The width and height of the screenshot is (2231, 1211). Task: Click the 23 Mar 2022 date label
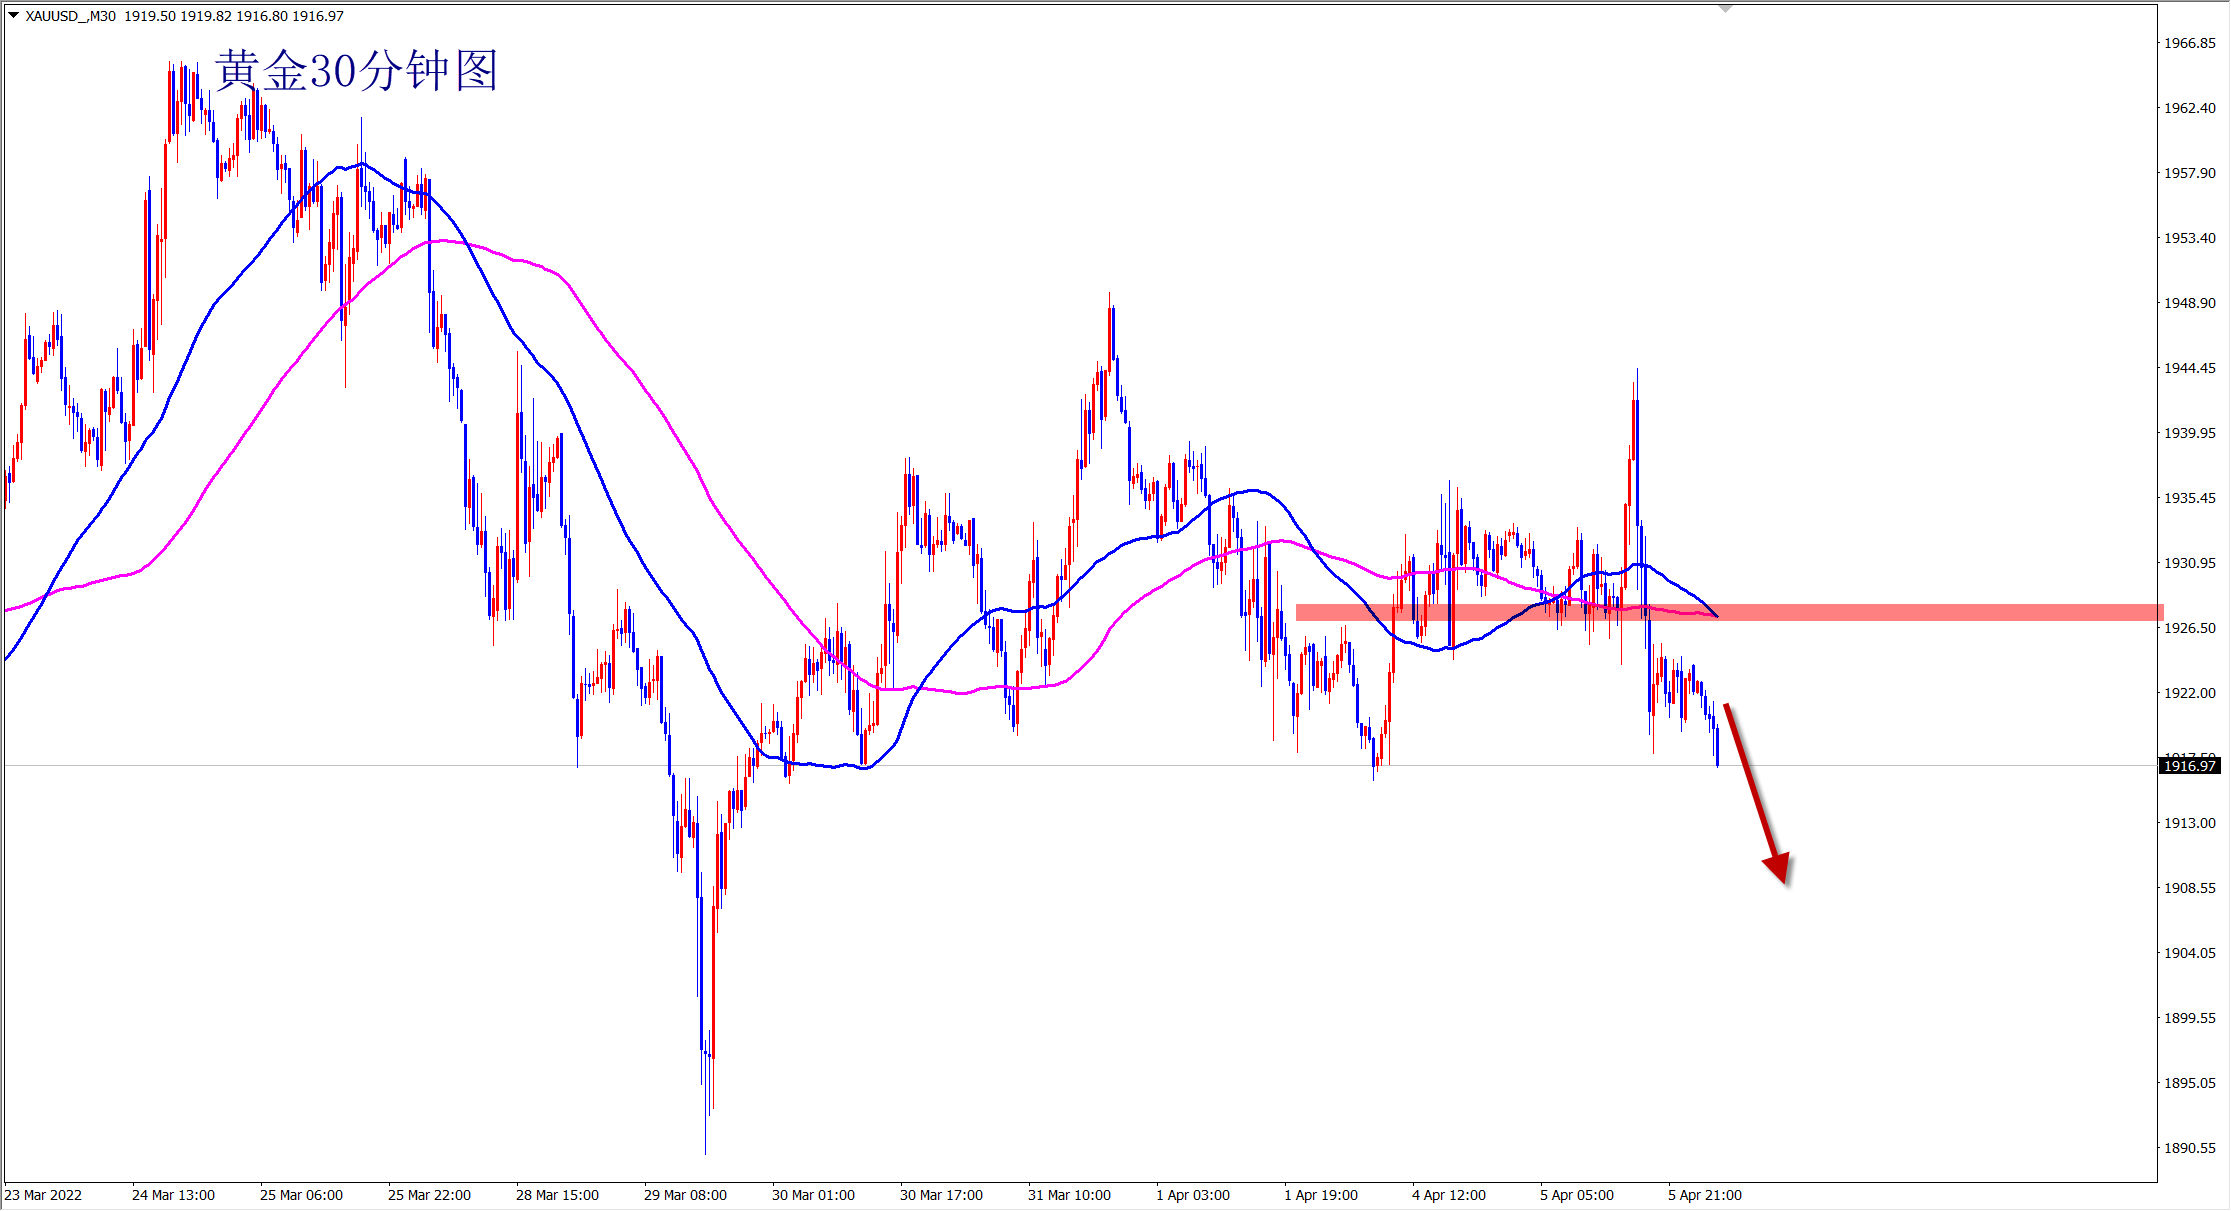click(44, 1195)
